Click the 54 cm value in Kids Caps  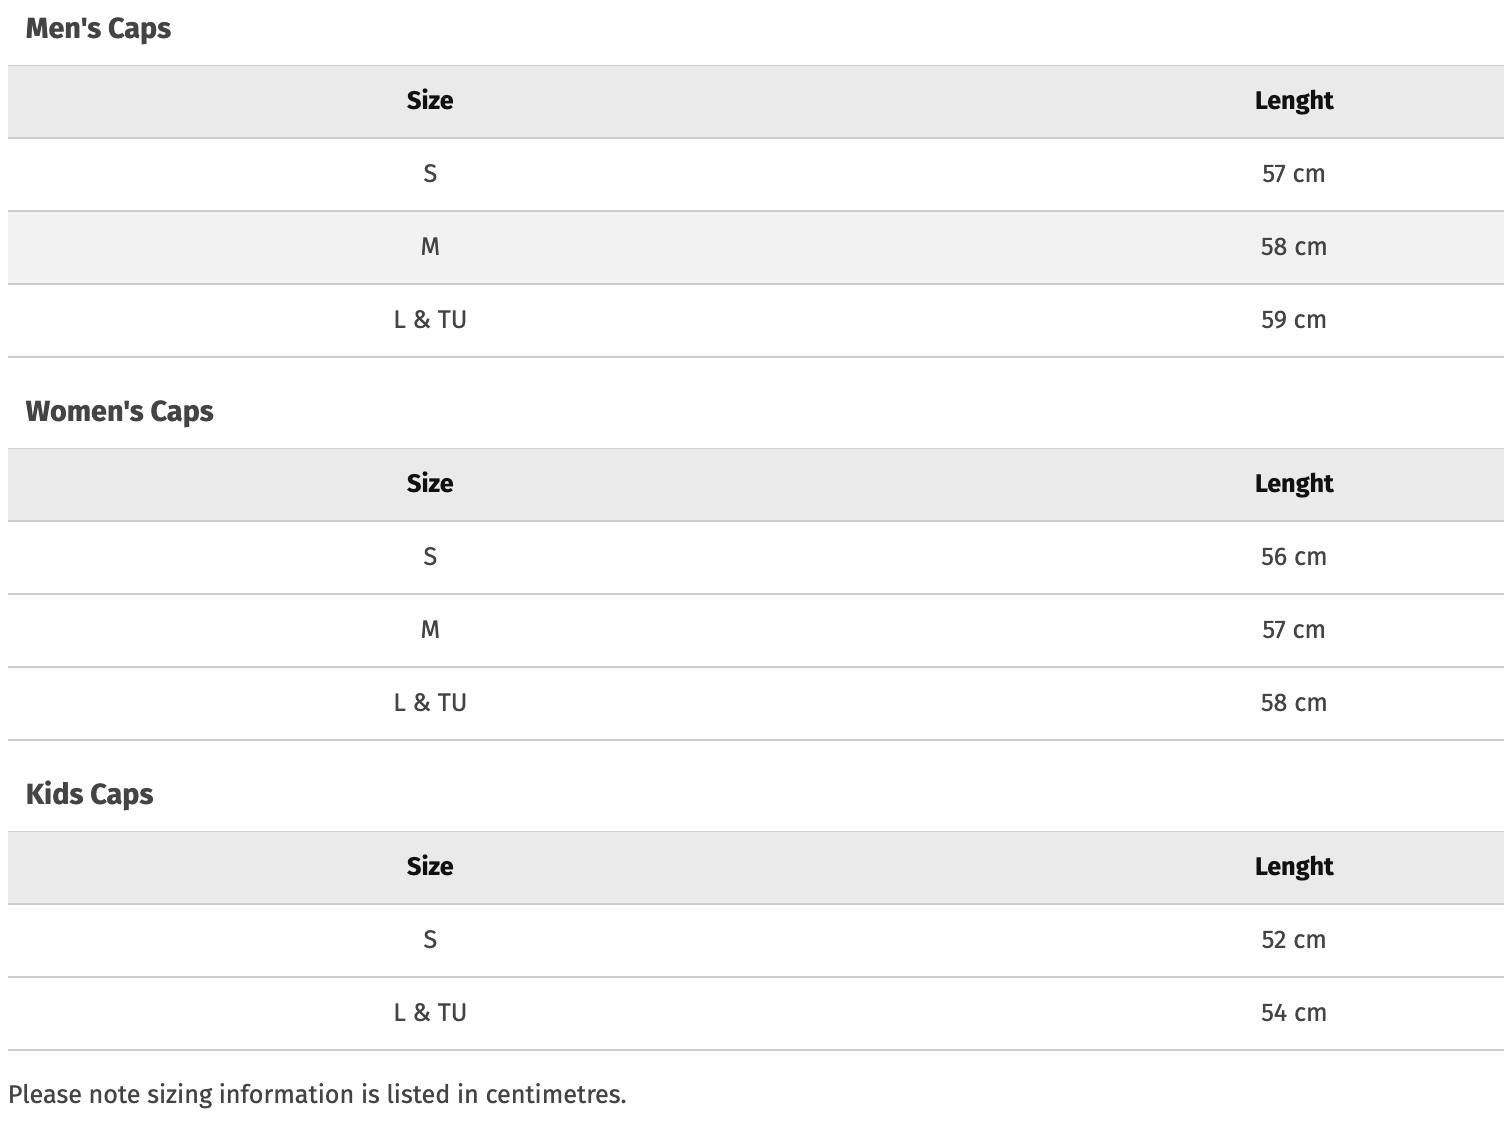click(1293, 1013)
